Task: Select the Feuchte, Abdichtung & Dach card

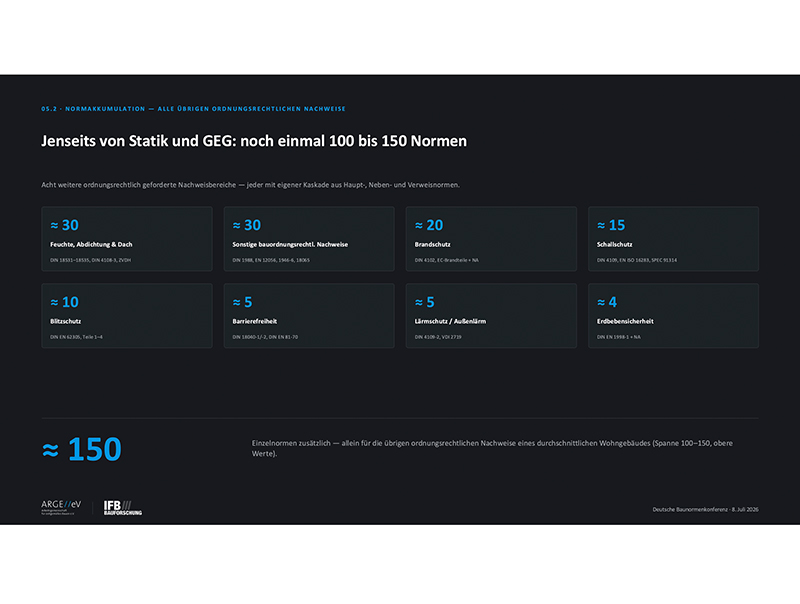Action: click(x=127, y=239)
